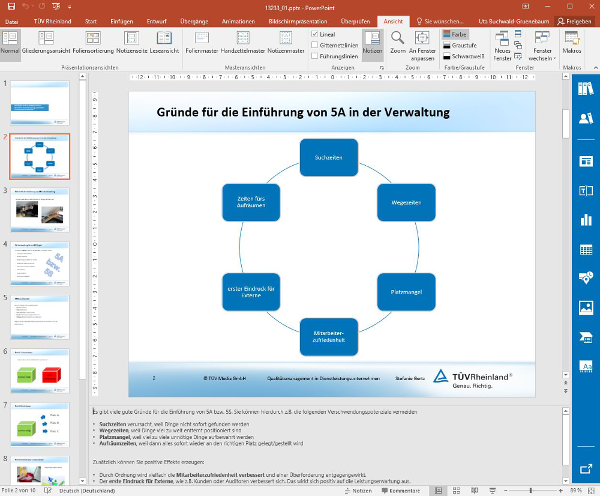
Task: Select the Graustufe color mode
Action: (463, 45)
